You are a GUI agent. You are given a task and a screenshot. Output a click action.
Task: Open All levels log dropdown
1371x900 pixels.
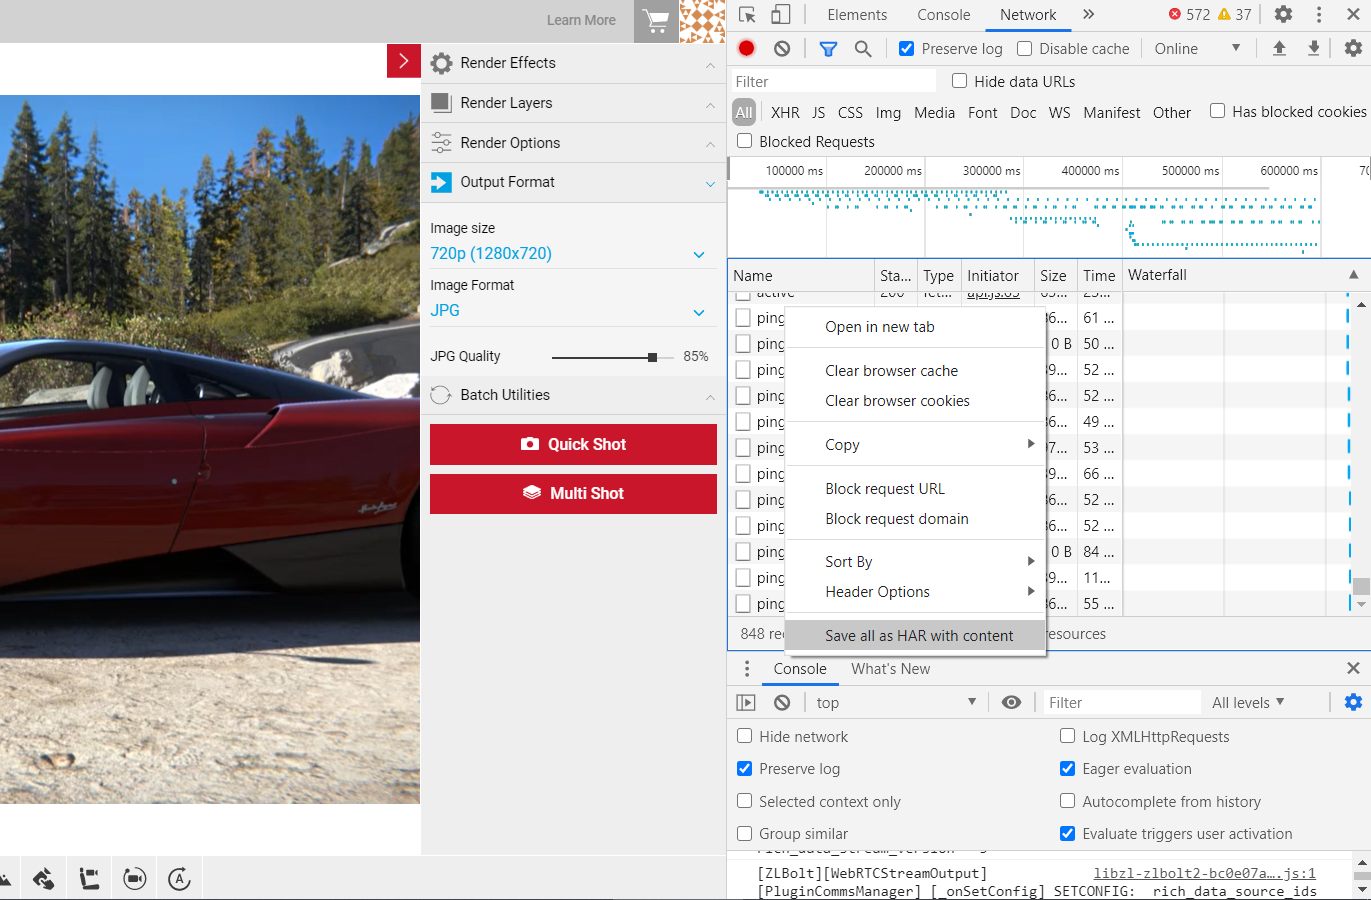pyautogui.click(x=1249, y=703)
